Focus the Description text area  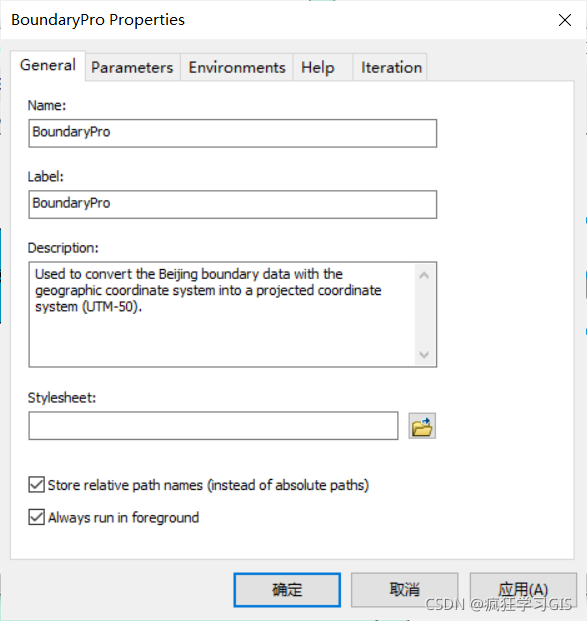coord(222,314)
